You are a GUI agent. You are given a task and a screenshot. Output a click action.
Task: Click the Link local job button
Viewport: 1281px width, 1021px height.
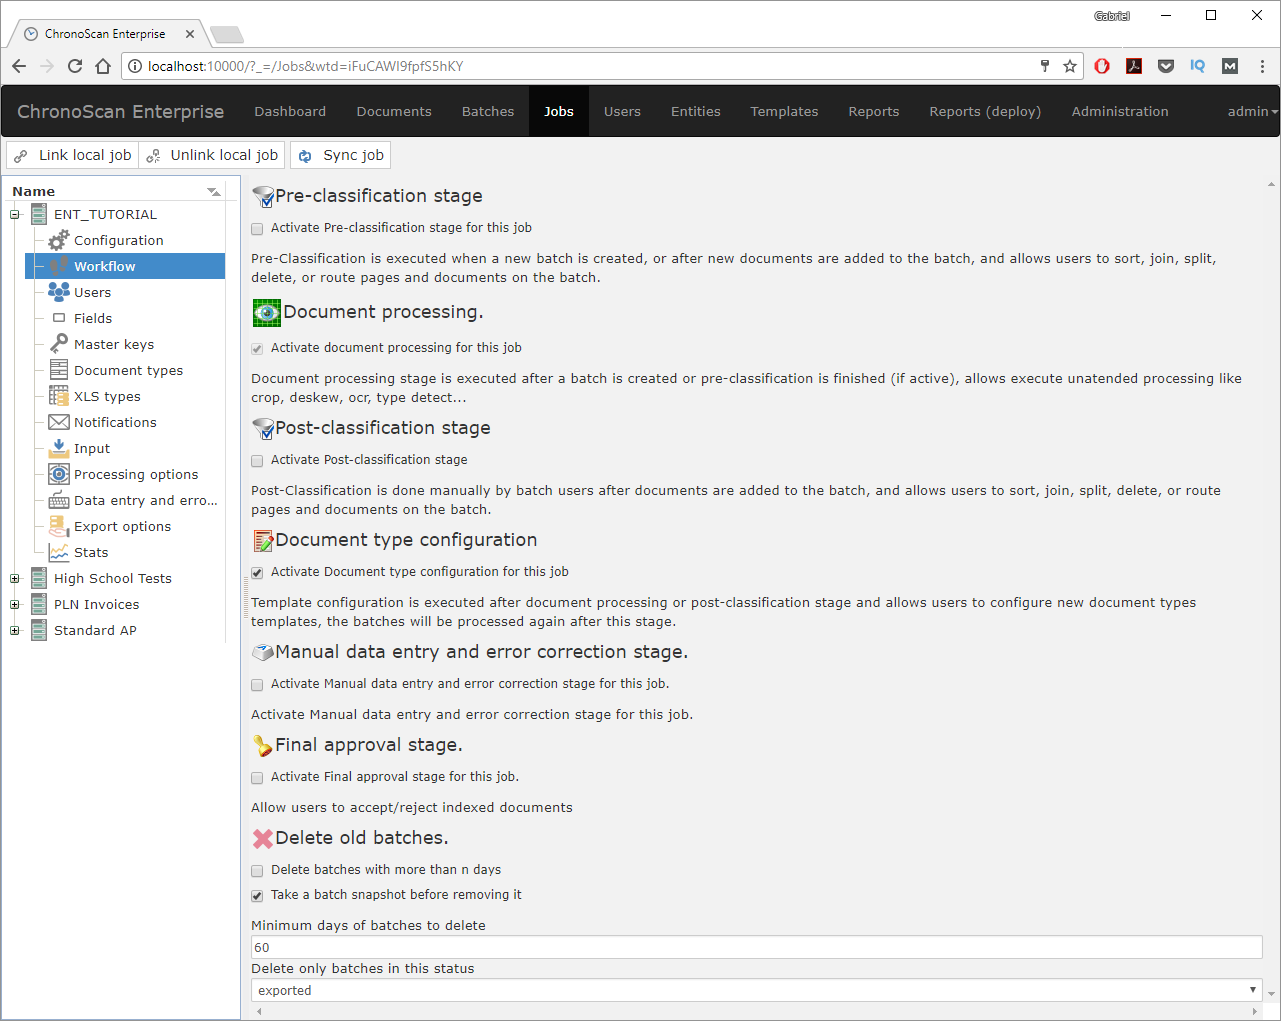pyautogui.click(x=72, y=155)
